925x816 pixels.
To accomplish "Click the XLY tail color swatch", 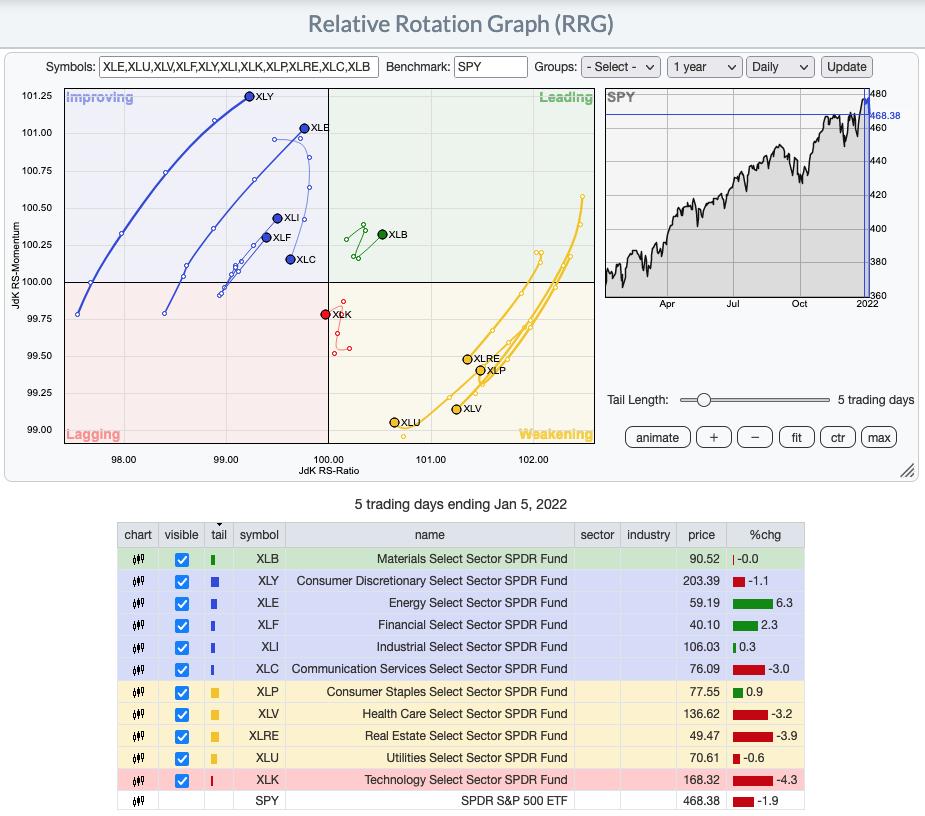I will pyautogui.click(x=215, y=582).
